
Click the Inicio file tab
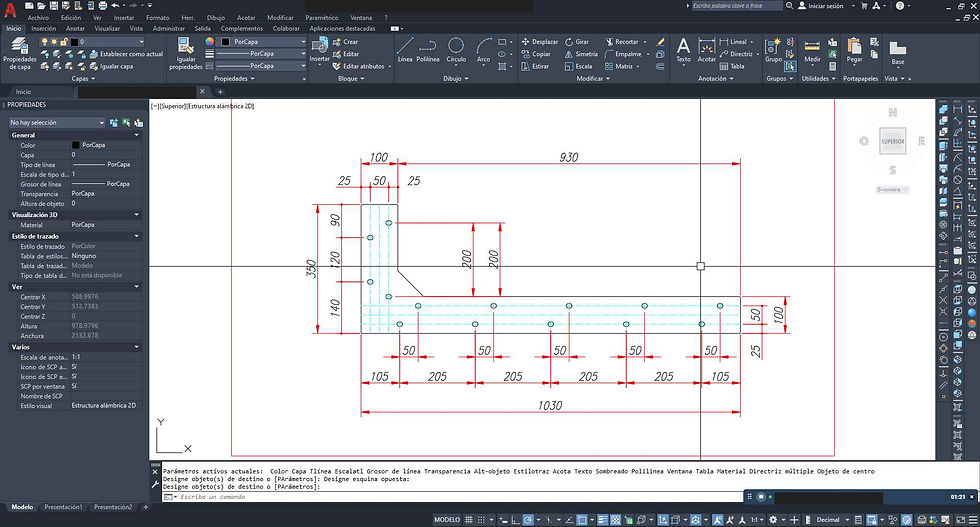(23, 92)
